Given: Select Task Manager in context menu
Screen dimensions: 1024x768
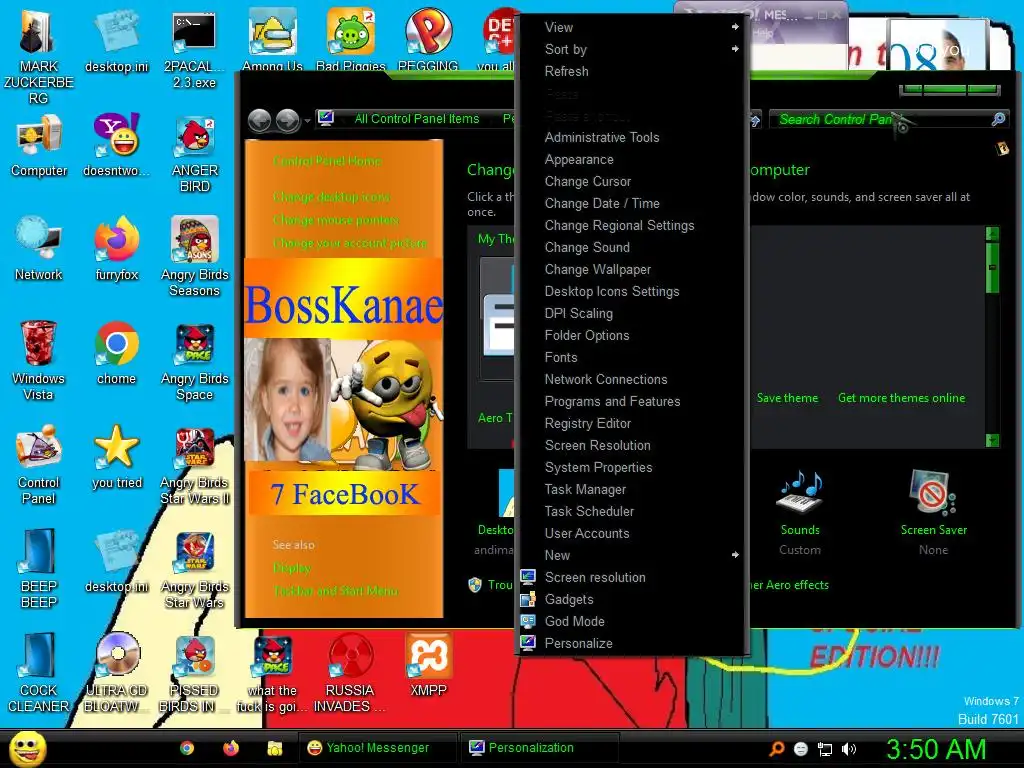Looking at the screenshot, I should coord(632,489).
